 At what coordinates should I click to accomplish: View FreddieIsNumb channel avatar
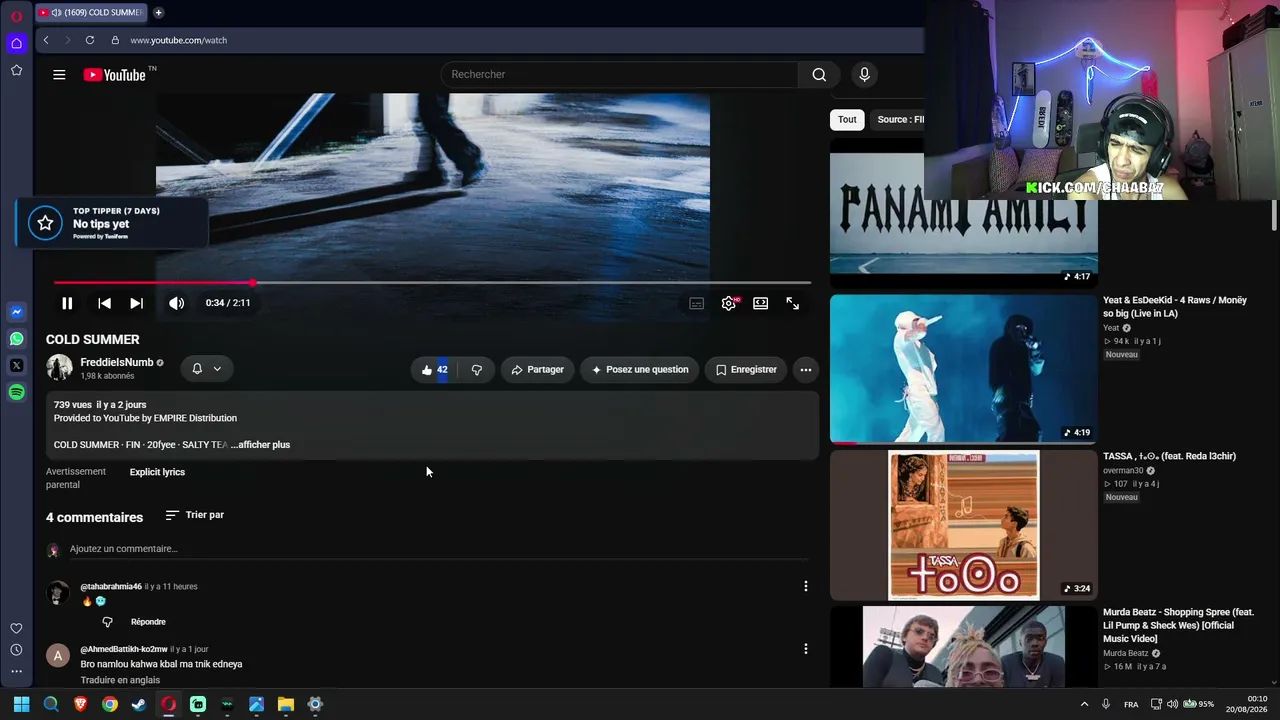(59, 368)
